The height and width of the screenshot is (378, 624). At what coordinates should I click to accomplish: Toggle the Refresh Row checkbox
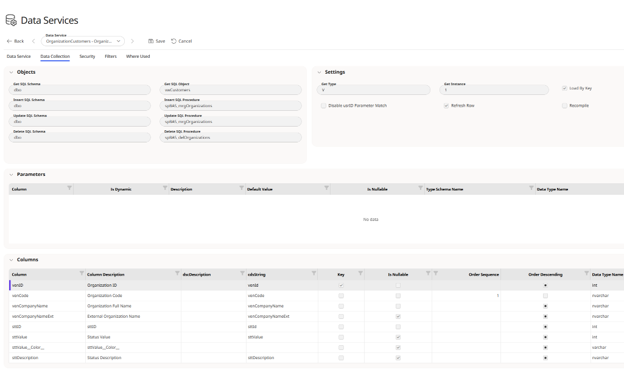(446, 105)
